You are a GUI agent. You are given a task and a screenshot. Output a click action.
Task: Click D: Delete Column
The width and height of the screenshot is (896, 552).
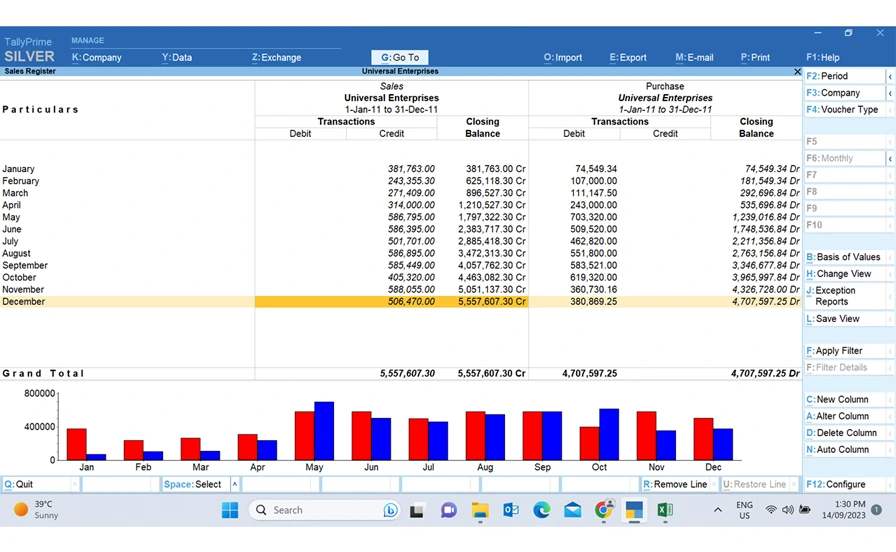coord(847,433)
